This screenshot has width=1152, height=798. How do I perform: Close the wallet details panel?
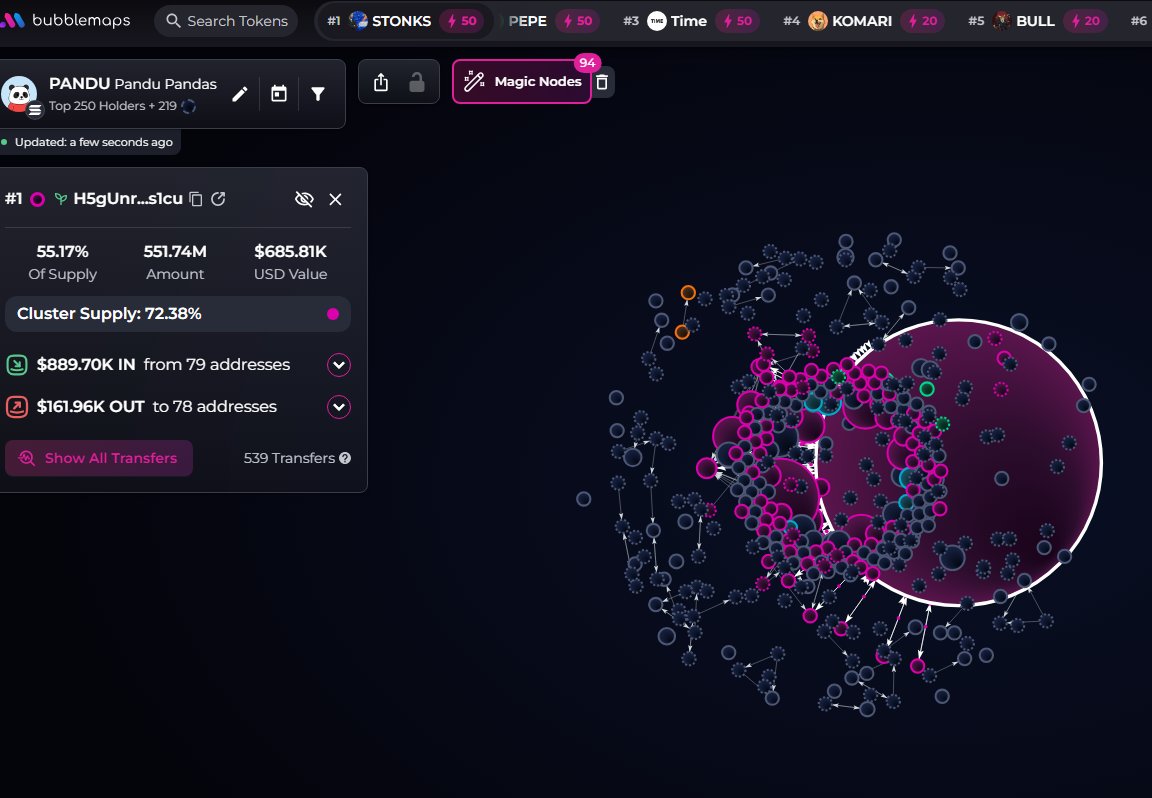(336, 199)
